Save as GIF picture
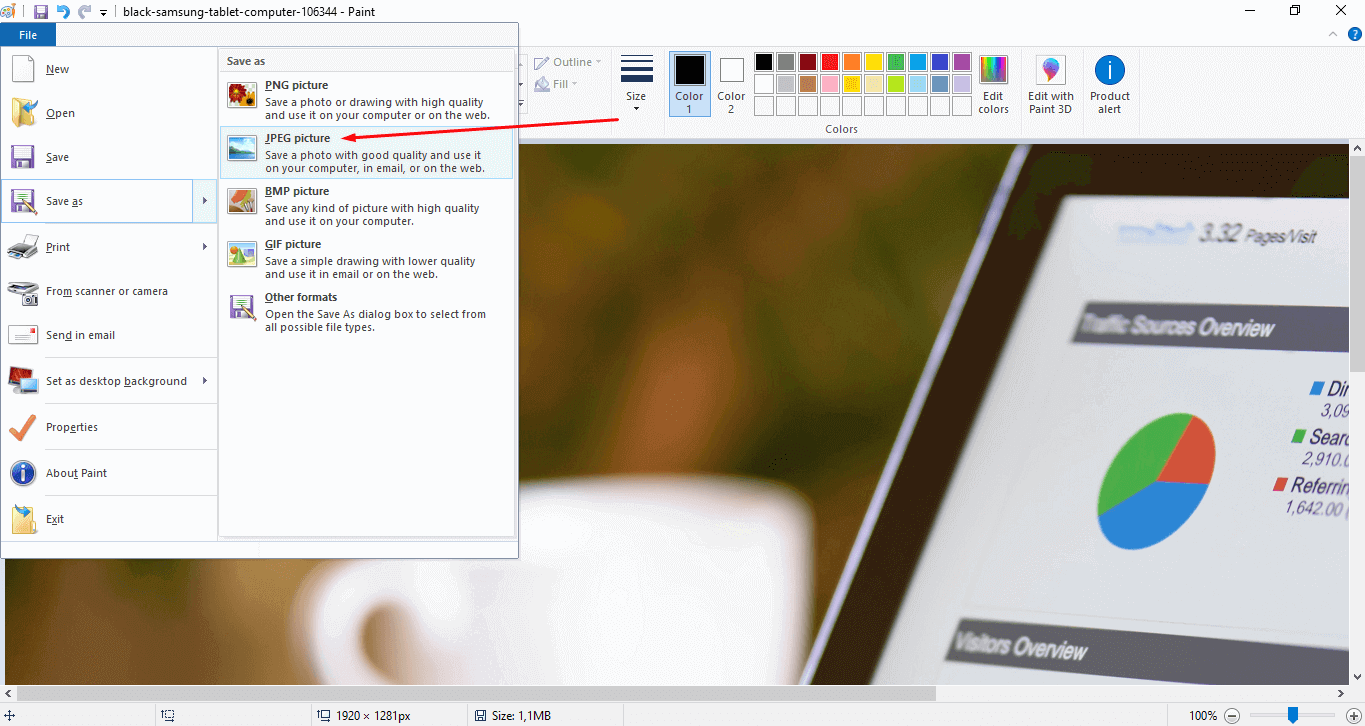 pyautogui.click(x=366, y=259)
